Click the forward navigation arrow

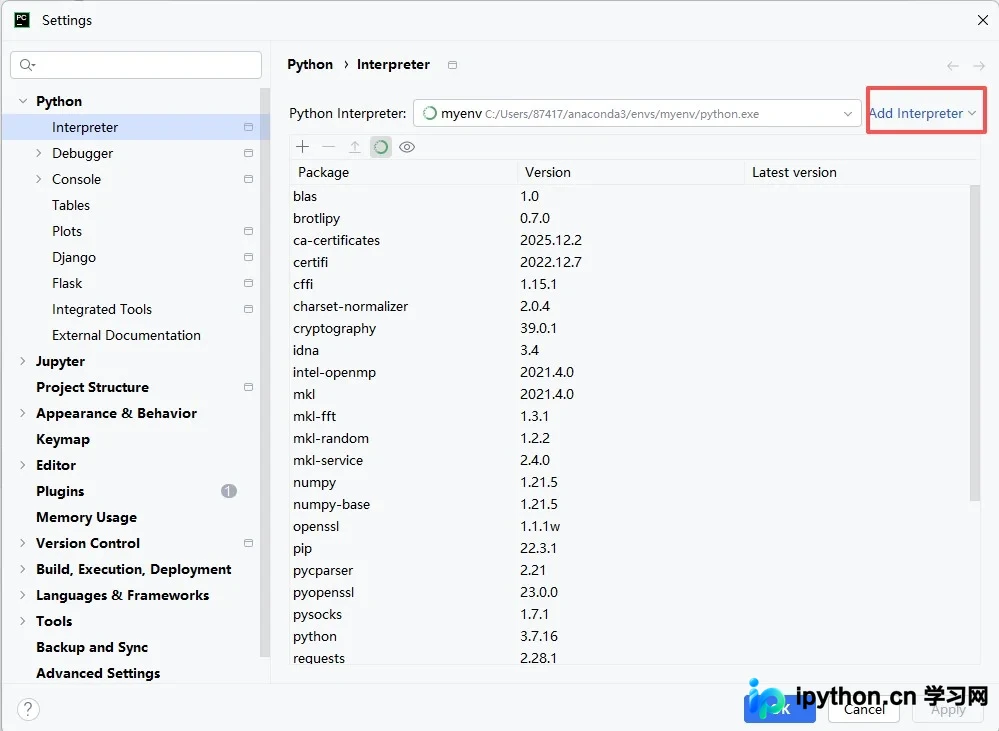[x=979, y=66]
